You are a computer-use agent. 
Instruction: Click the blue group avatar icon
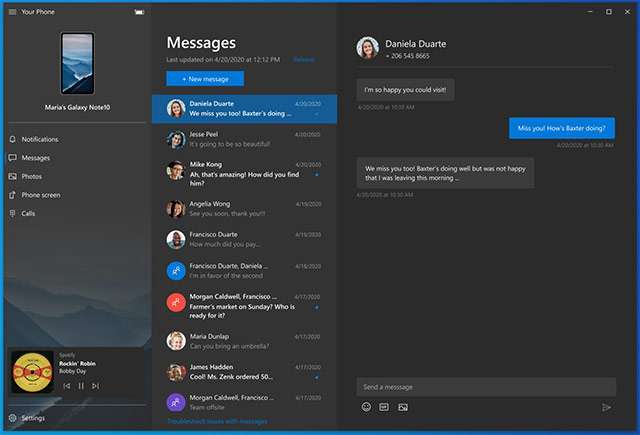pyautogui.click(x=176, y=271)
